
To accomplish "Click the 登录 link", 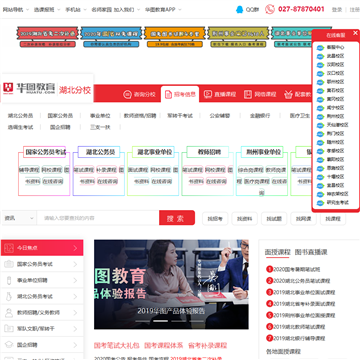I will coord(337,9).
